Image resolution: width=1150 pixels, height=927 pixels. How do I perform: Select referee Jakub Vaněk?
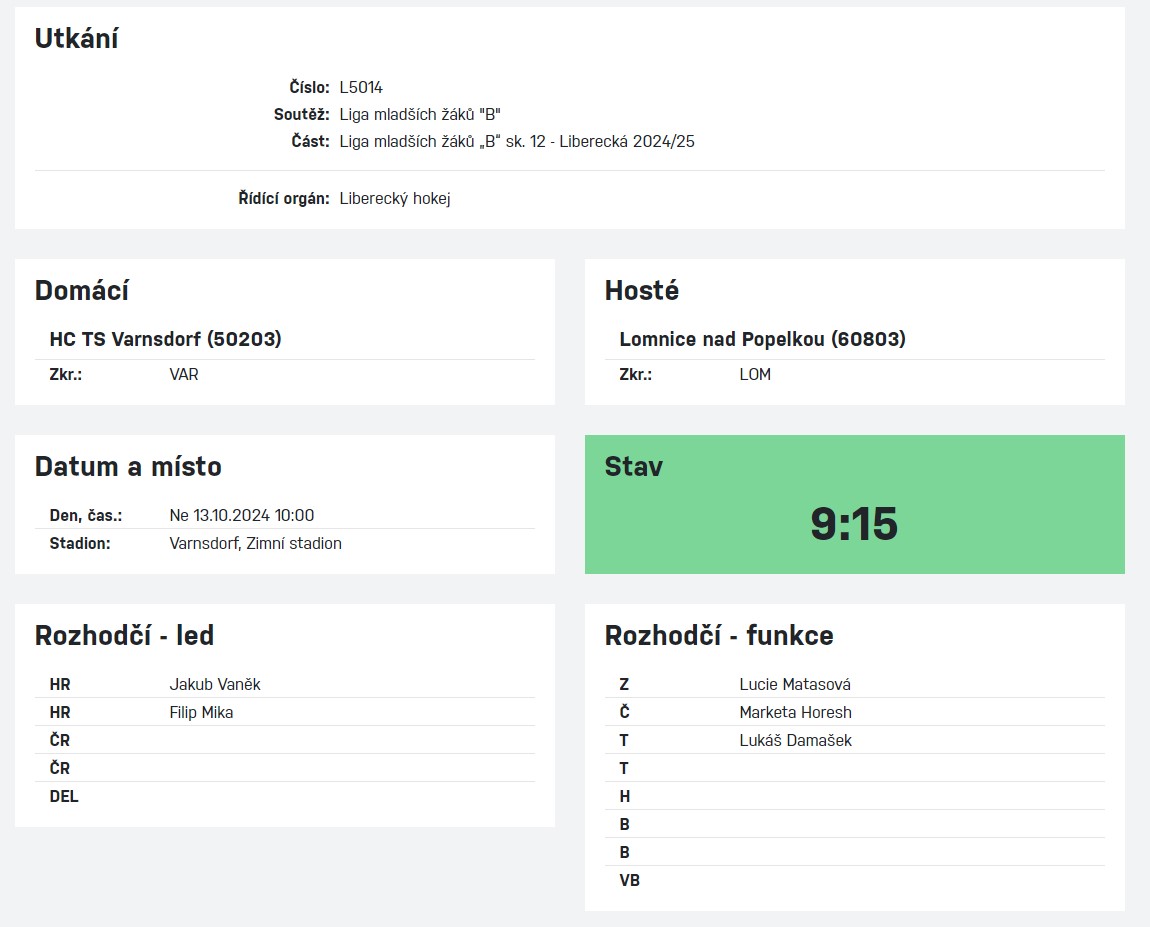tap(215, 684)
